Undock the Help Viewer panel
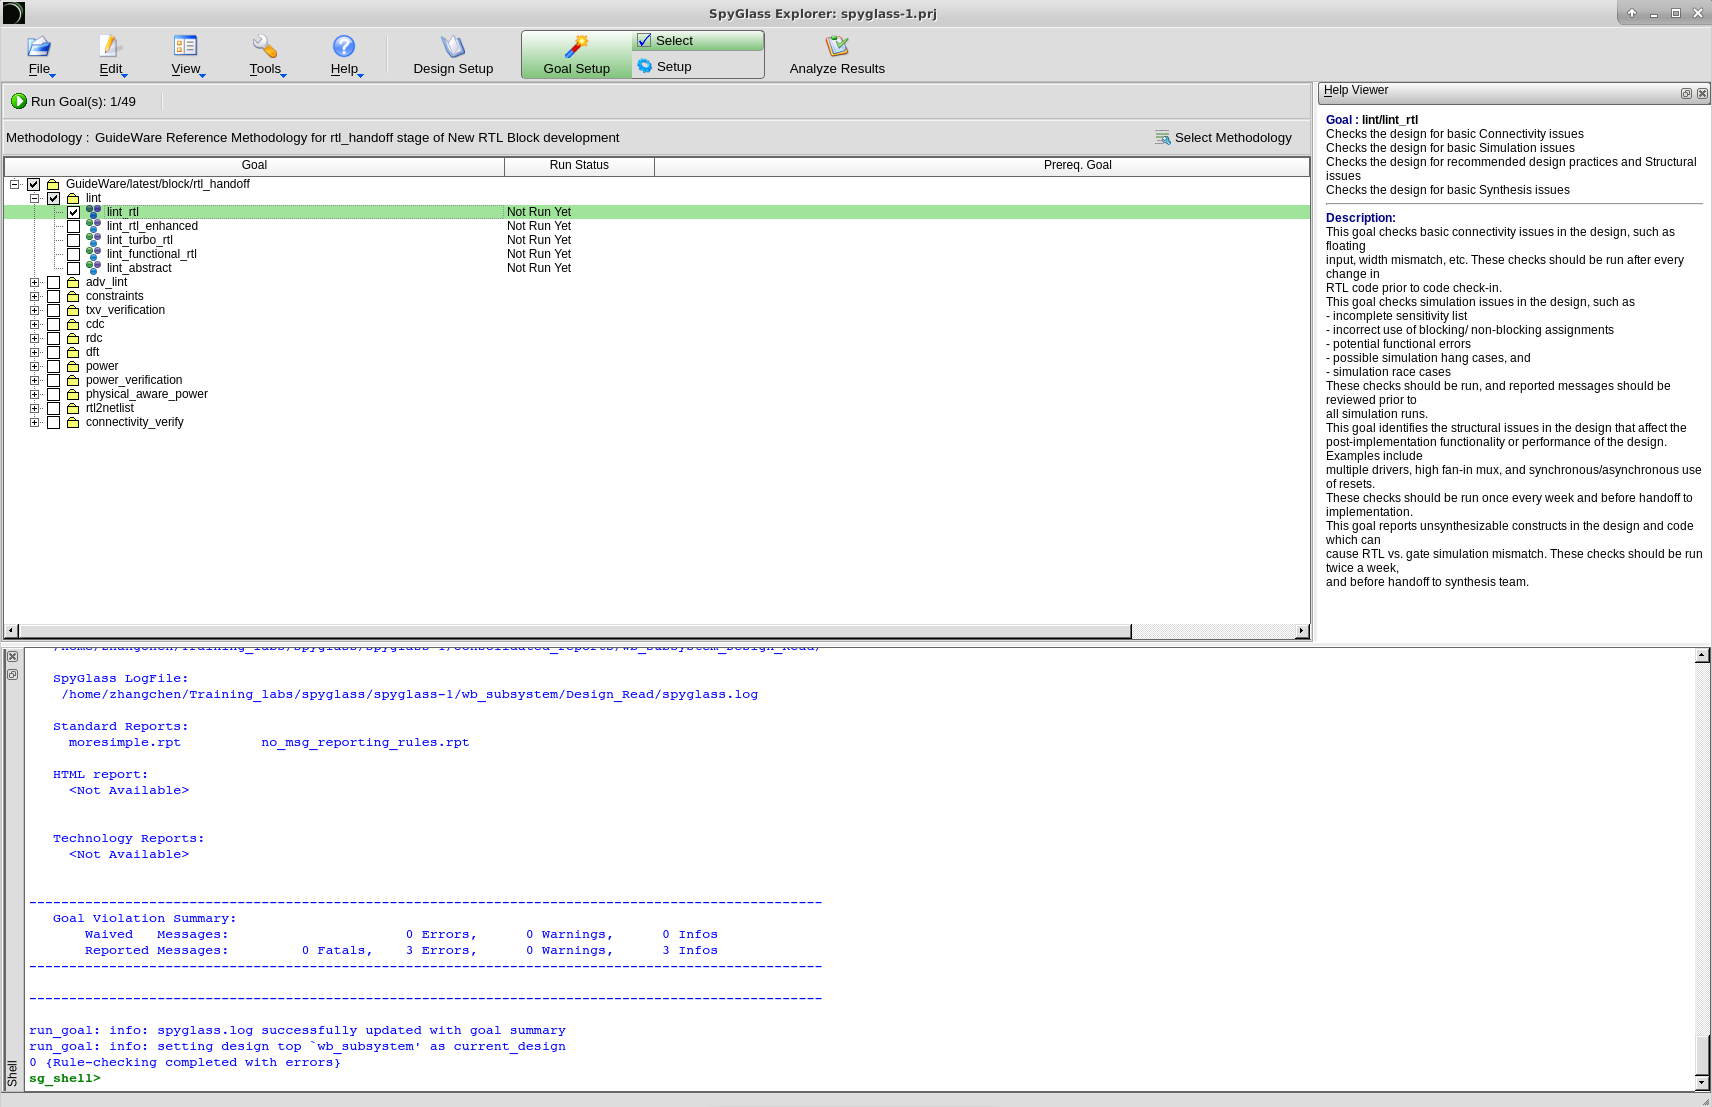Viewport: 1712px width, 1107px height. [x=1686, y=93]
